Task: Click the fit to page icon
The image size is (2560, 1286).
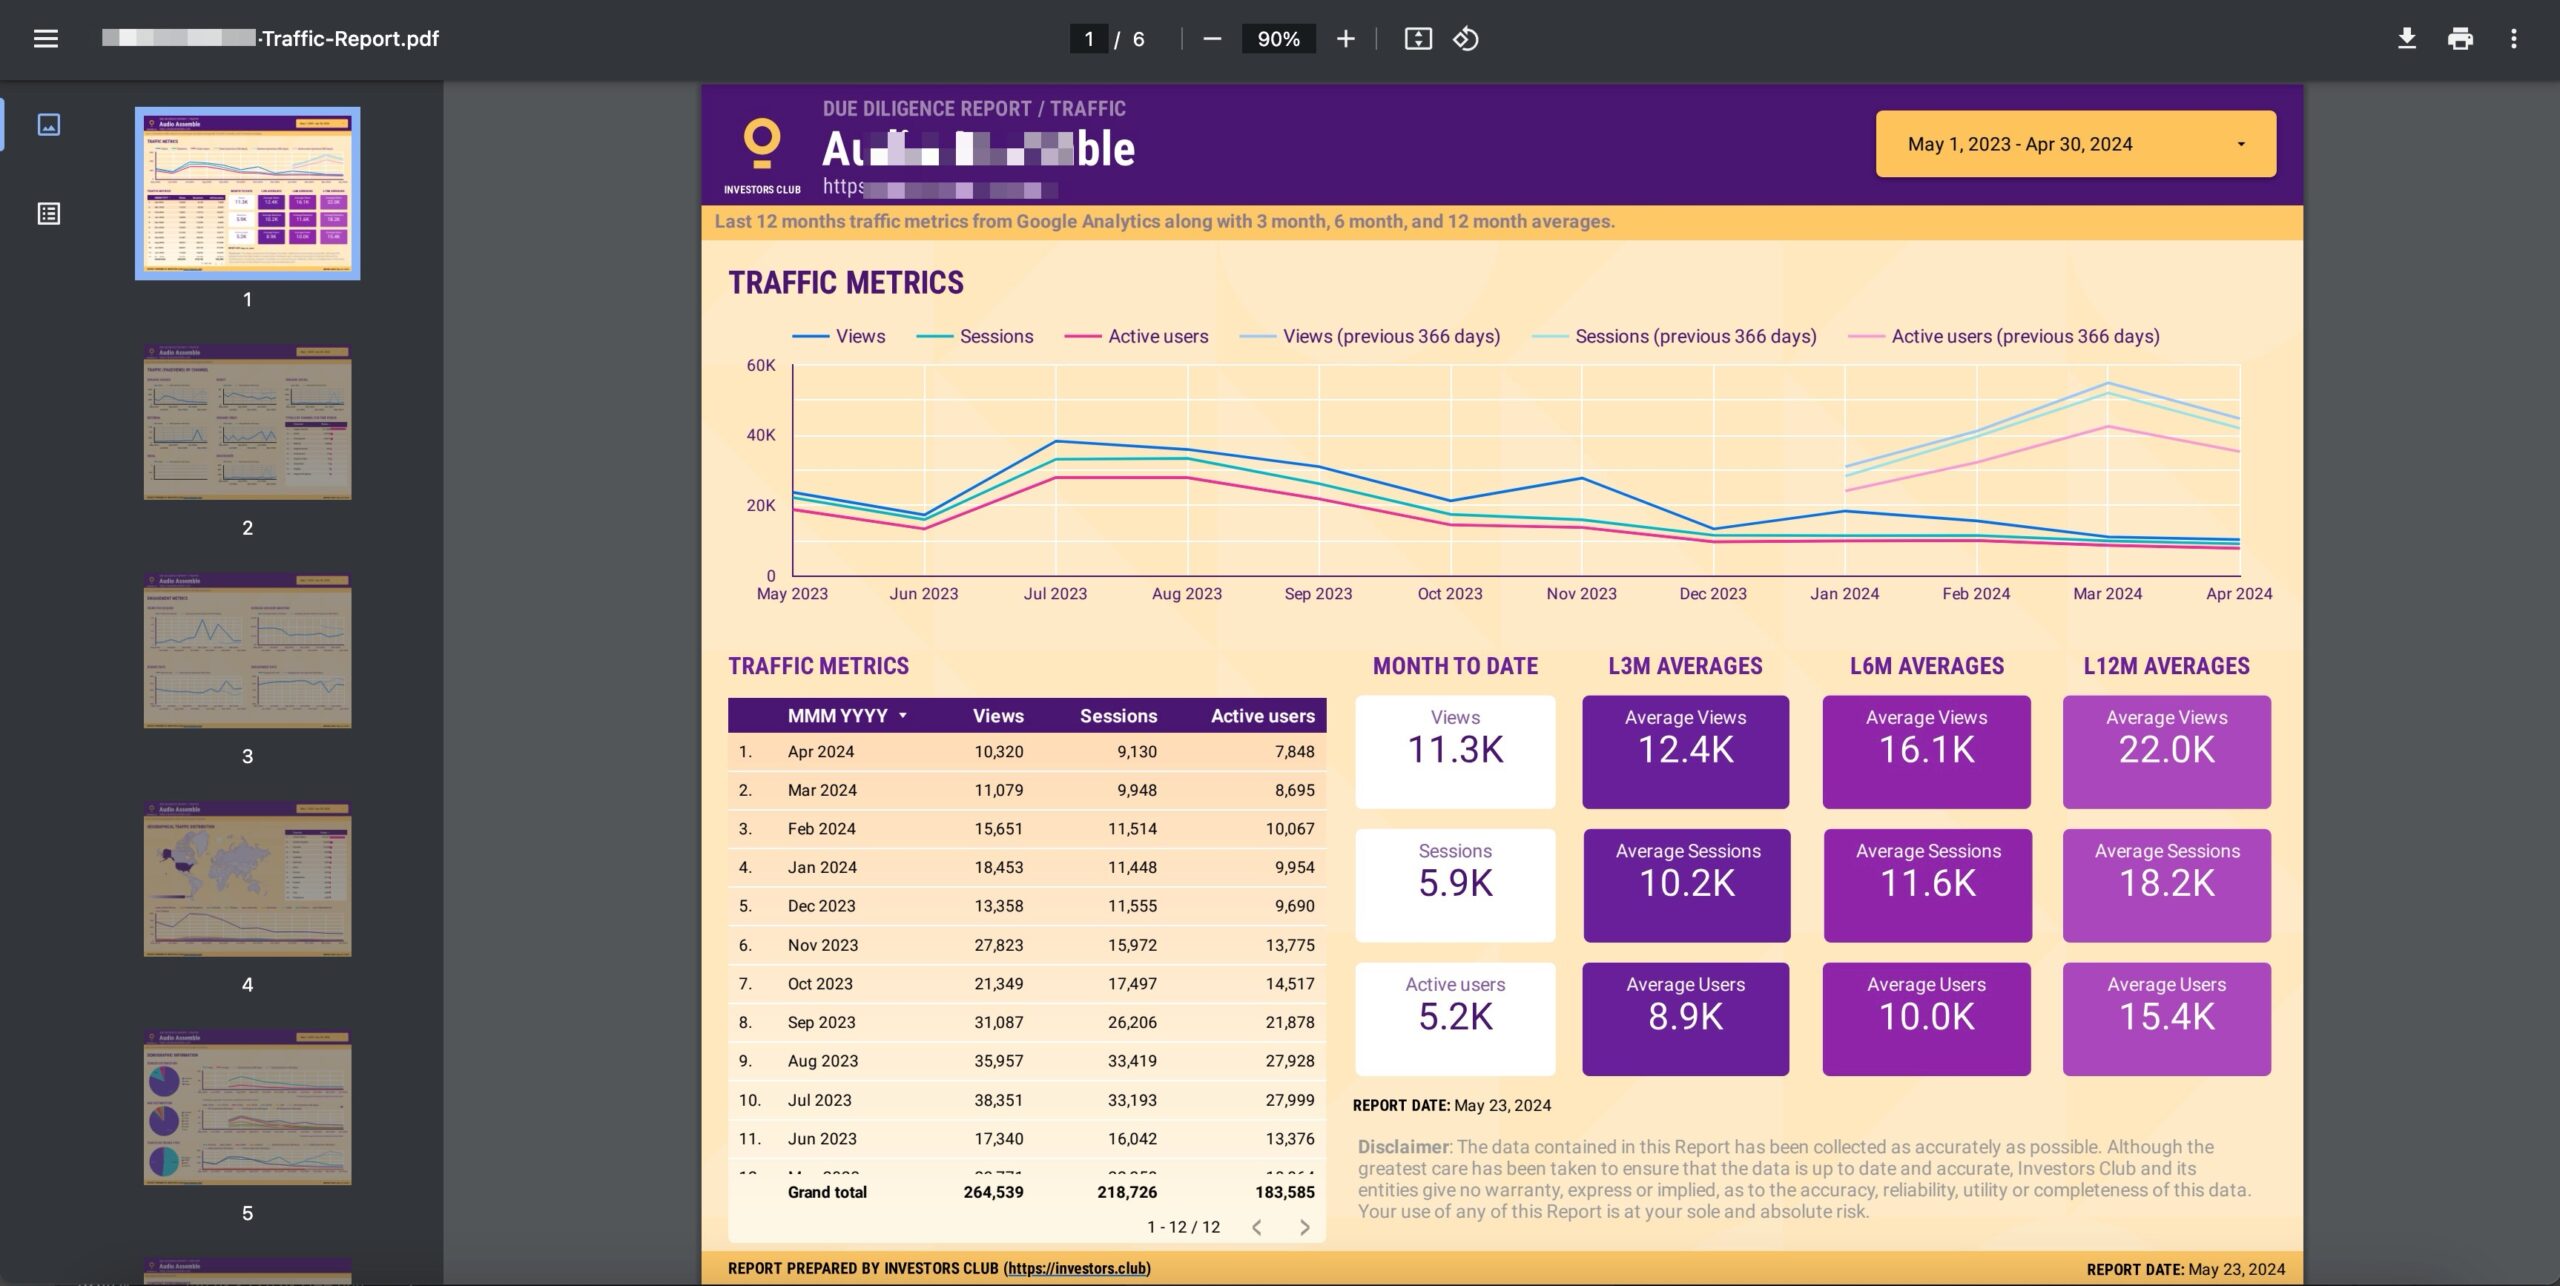Action: (1418, 39)
